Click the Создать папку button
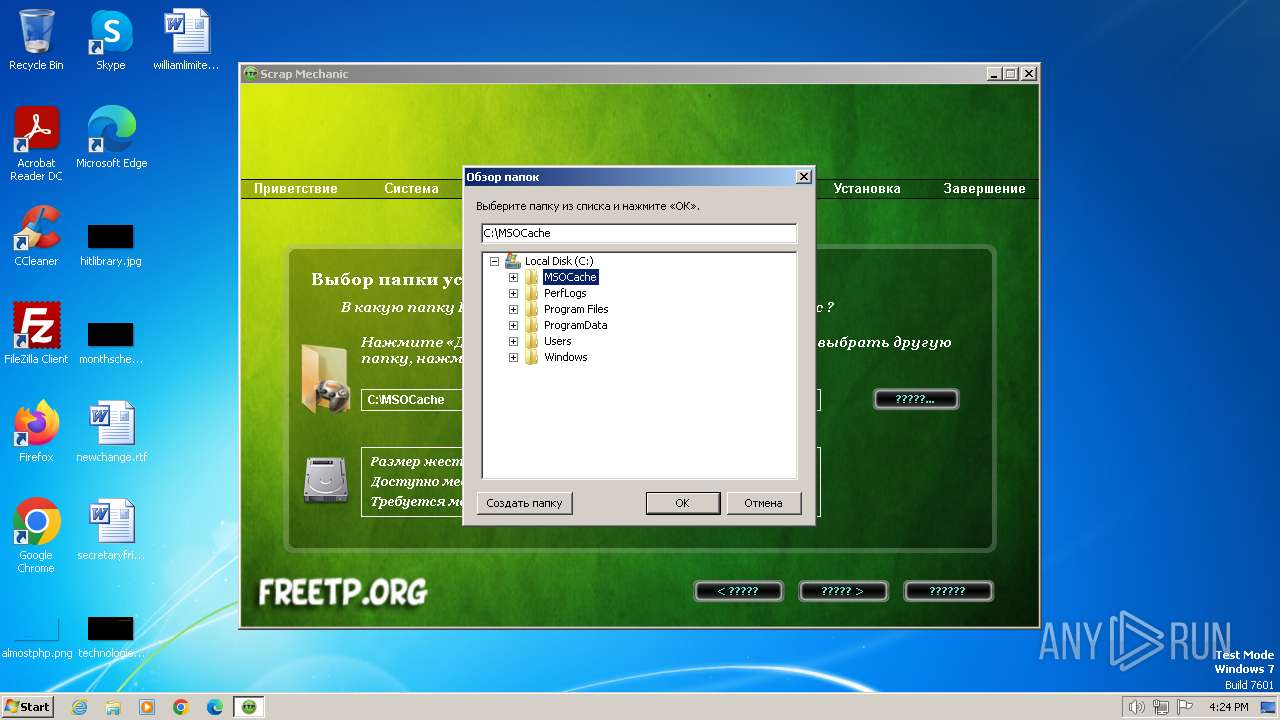This screenshot has height=720, width=1280. pos(525,503)
